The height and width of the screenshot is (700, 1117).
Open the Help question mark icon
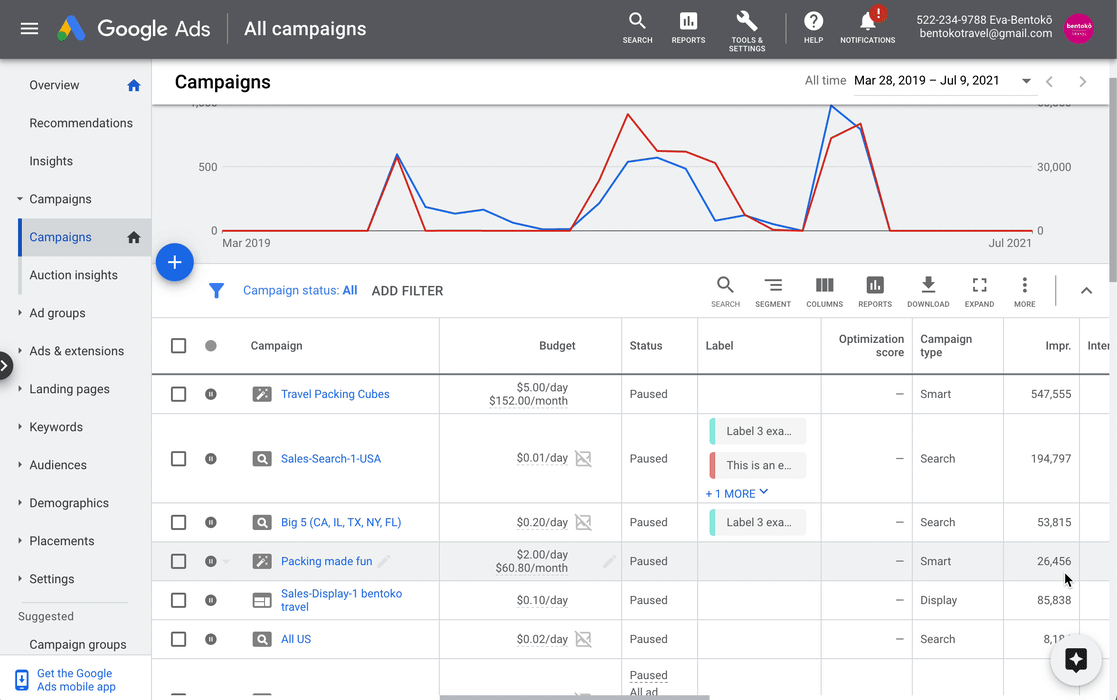tap(814, 28)
